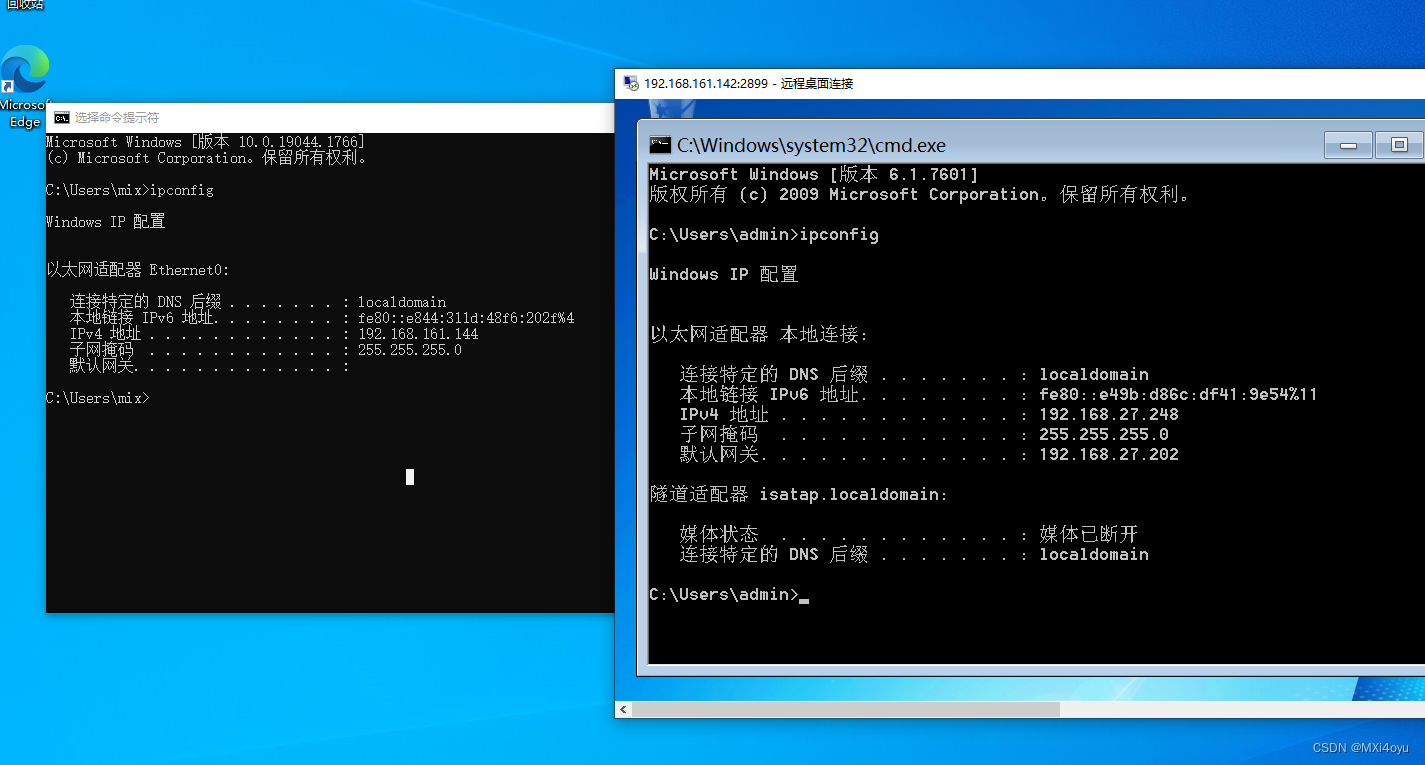Click the local command prompt title bar icon

(62, 118)
